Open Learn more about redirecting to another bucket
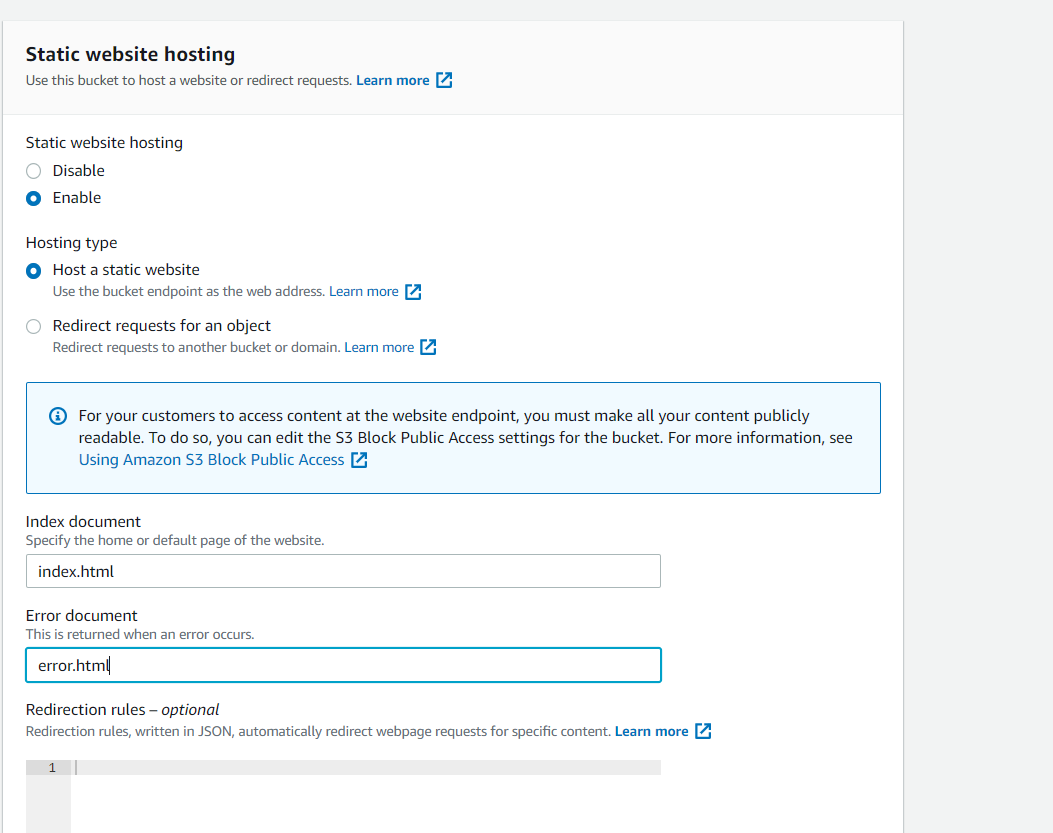 (x=379, y=347)
